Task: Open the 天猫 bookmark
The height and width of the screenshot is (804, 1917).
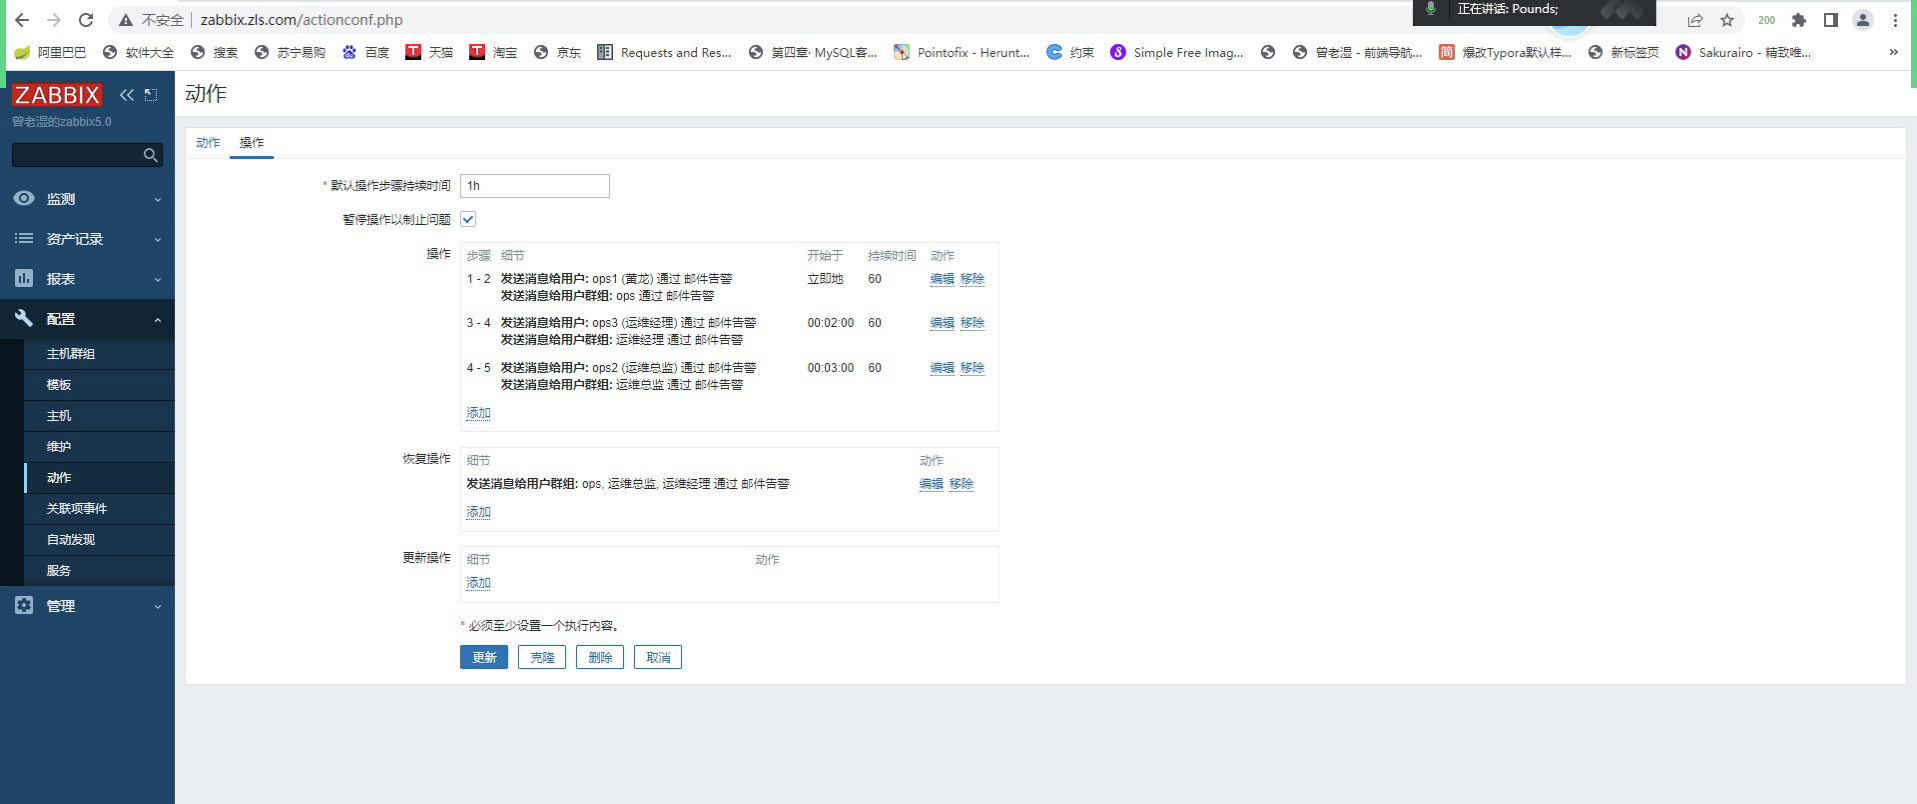Action: pyautogui.click(x=429, y=52)
